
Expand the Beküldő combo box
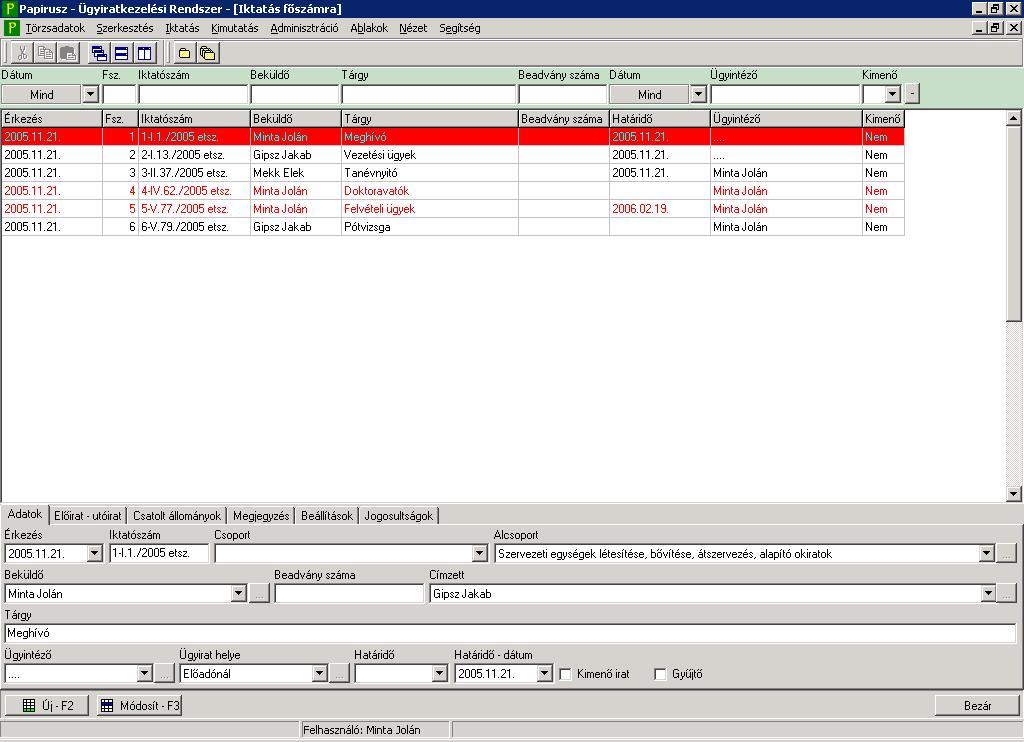tap(239, 594)
